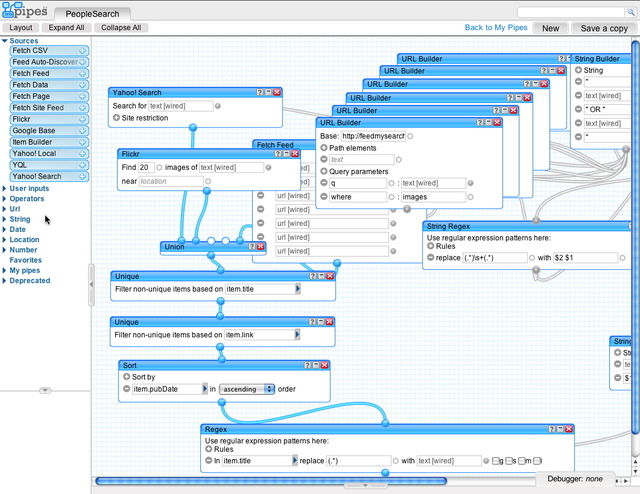Expand the Number category
640x494 pixels.
4,250
